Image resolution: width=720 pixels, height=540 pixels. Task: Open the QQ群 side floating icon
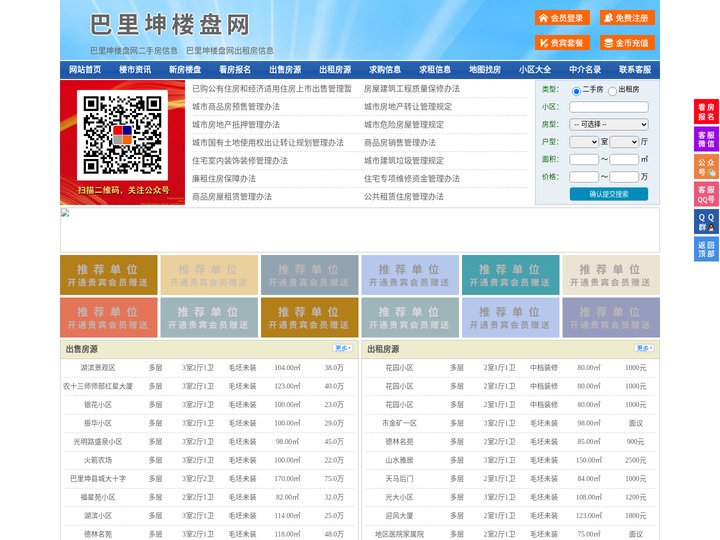(x=706, y=222)
